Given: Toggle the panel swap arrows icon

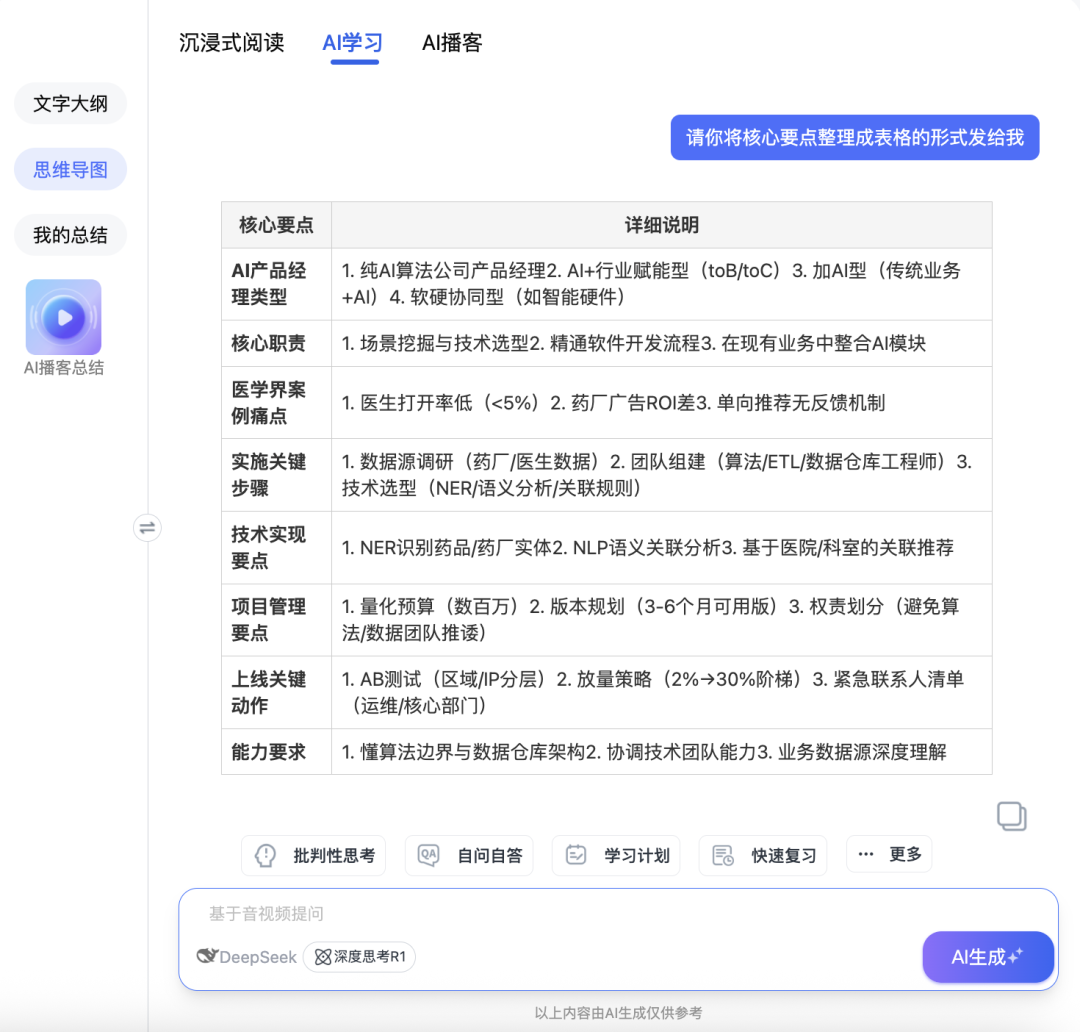Looking at the screenshot, I should 147,528.
